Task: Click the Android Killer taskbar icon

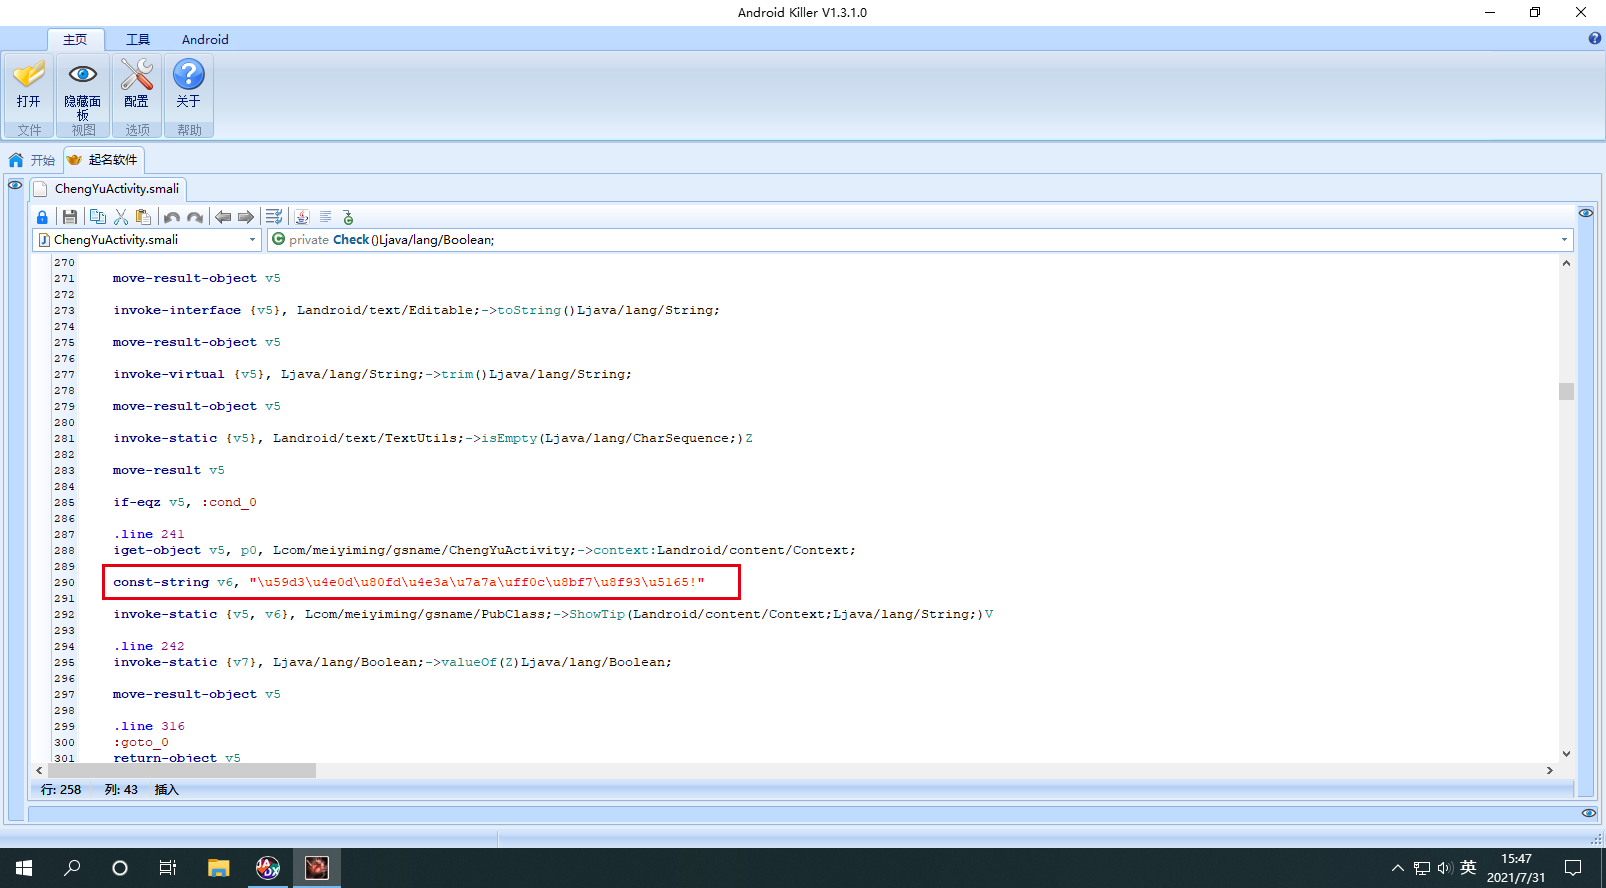Action: point(316,868)
